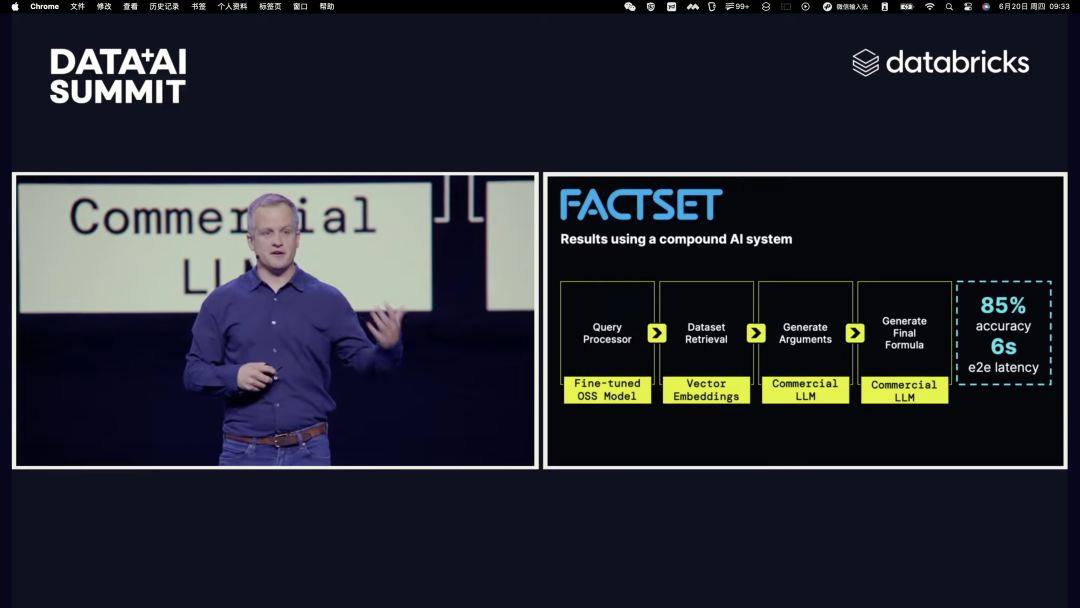The height and width of the screenshot is (608, 1080).
Task: Open the battery status menu
Action: pyautogui.click(x=906, y=6)
